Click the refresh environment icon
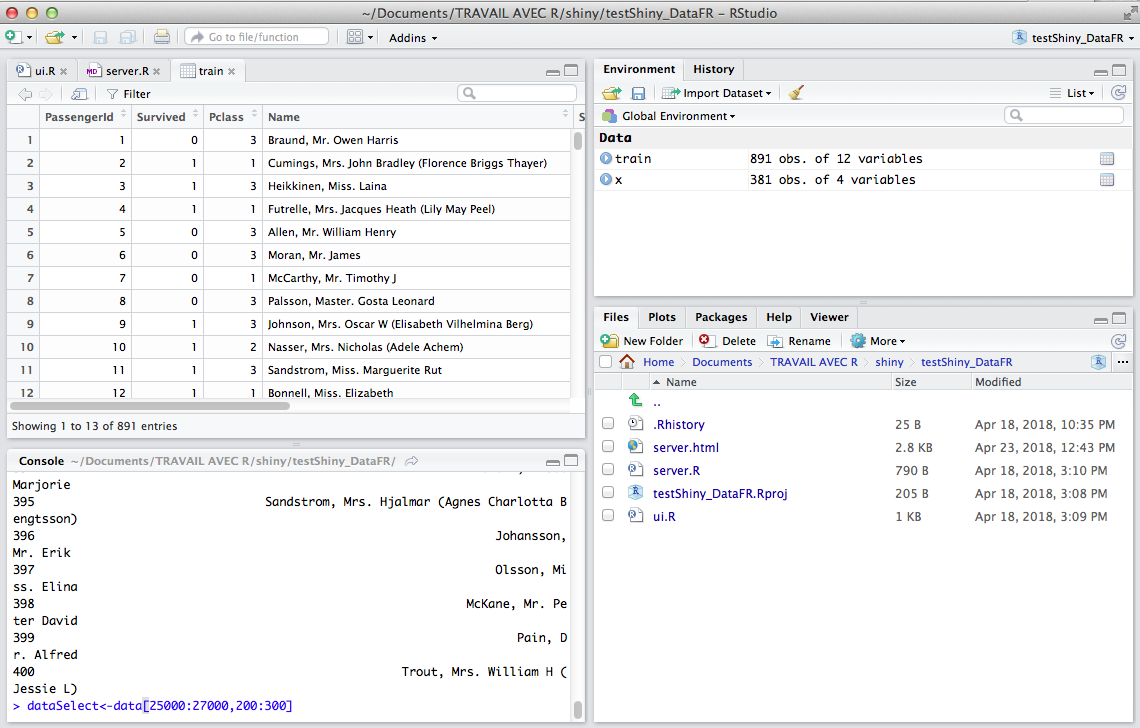This screenshot has height=728, width=1140. 1118,92
